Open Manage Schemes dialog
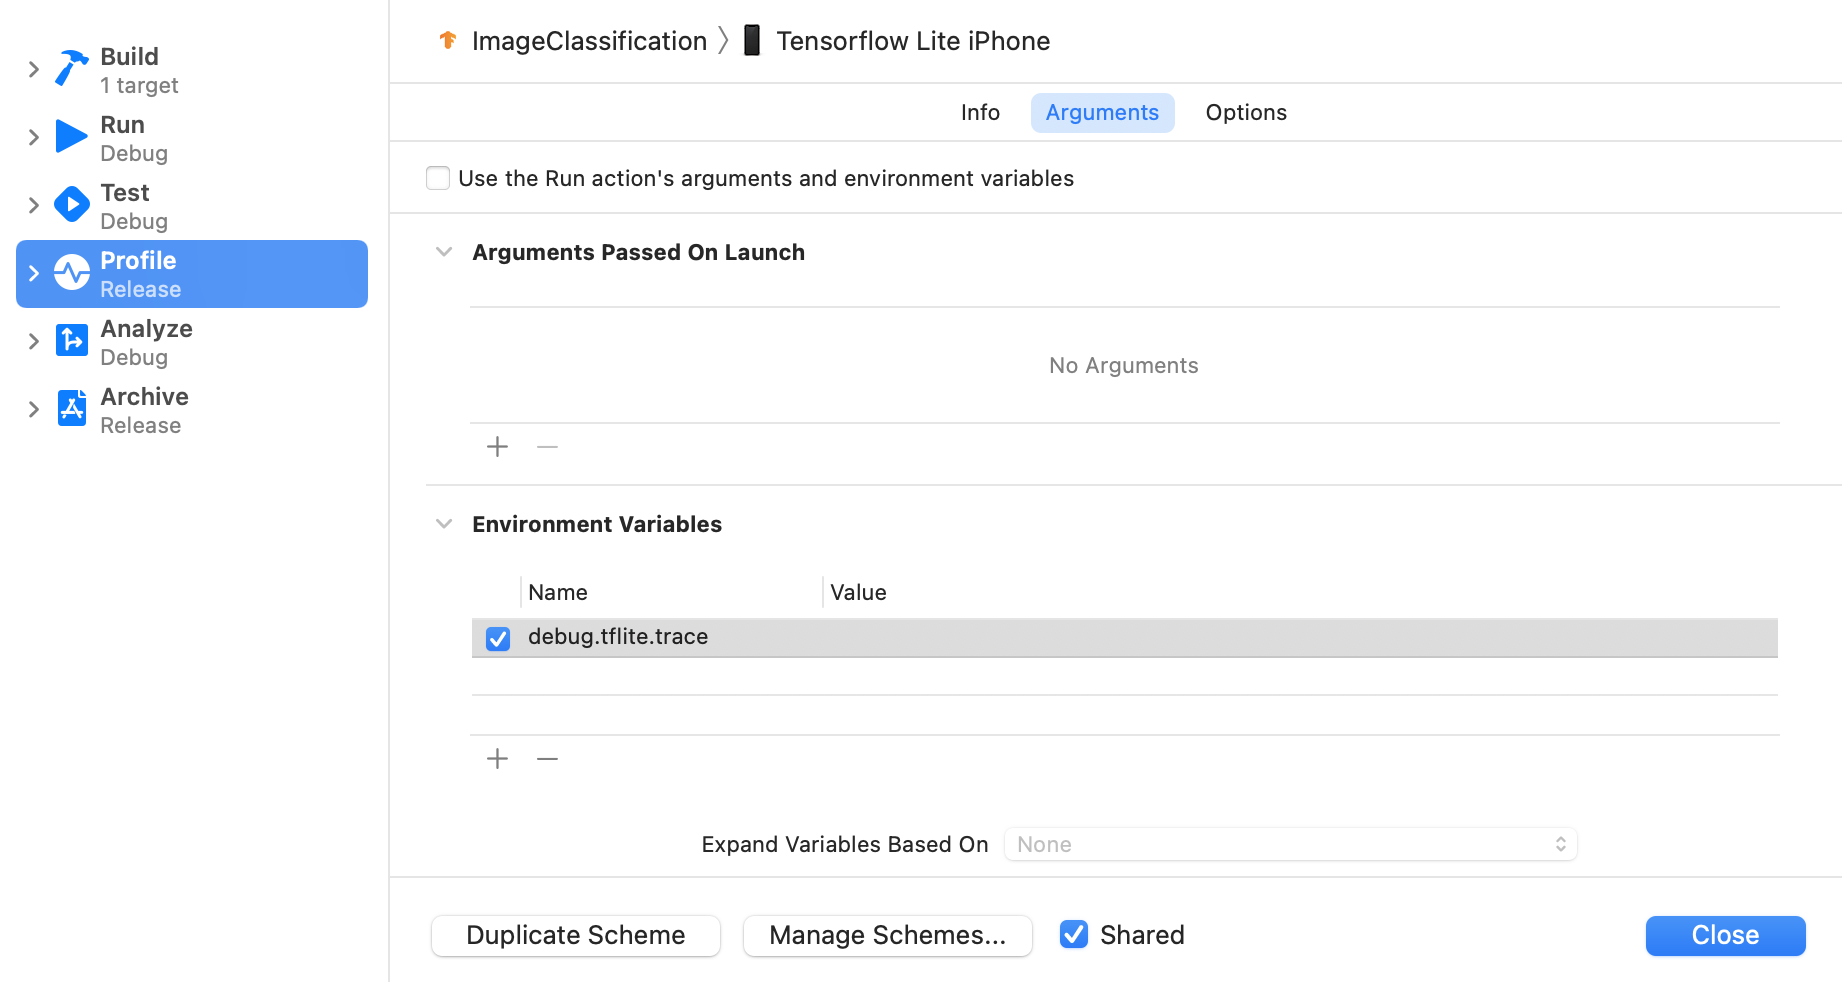 click(x=887, y=935)
